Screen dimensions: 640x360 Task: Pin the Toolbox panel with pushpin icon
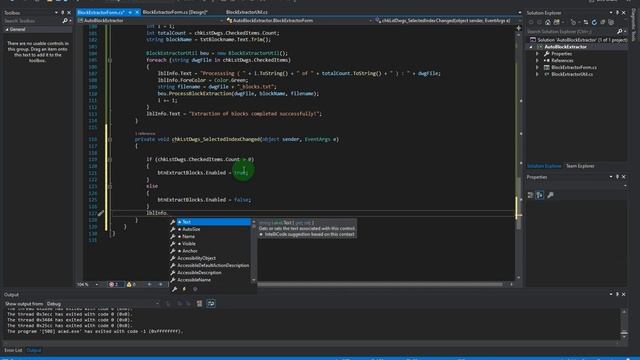click(62, 13)
